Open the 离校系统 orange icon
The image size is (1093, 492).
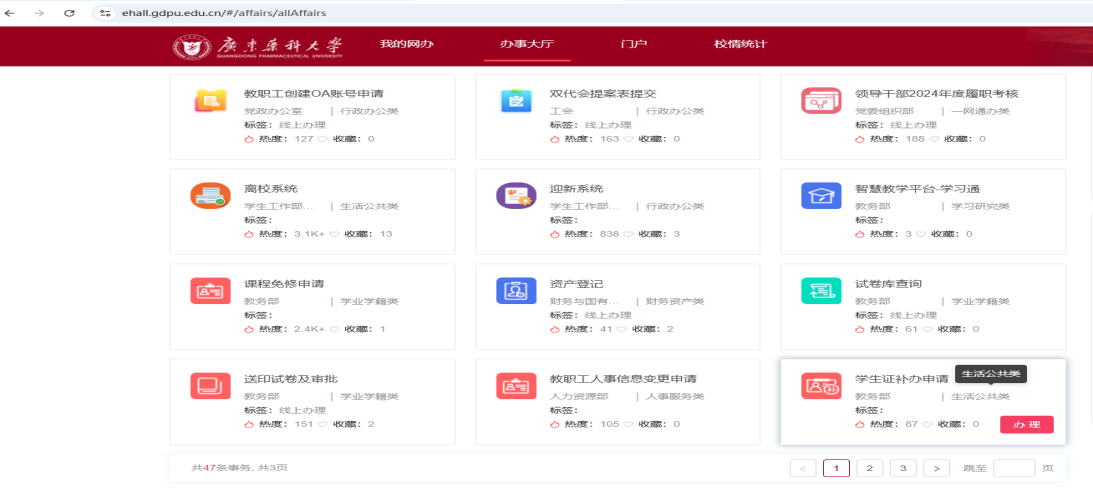pyautogui.click(x=211, y=196)
